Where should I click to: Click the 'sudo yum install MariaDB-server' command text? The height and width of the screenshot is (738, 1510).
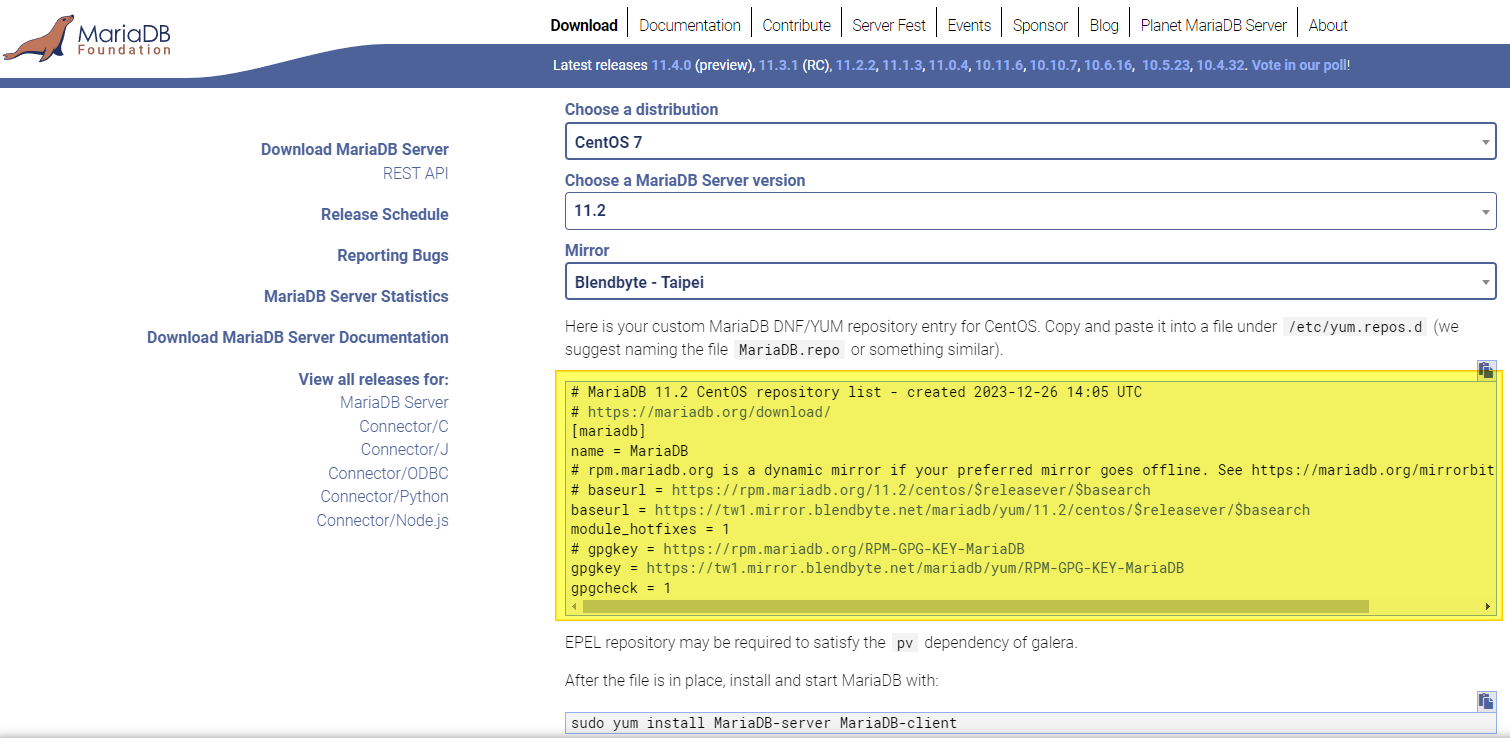click(764, 722)
